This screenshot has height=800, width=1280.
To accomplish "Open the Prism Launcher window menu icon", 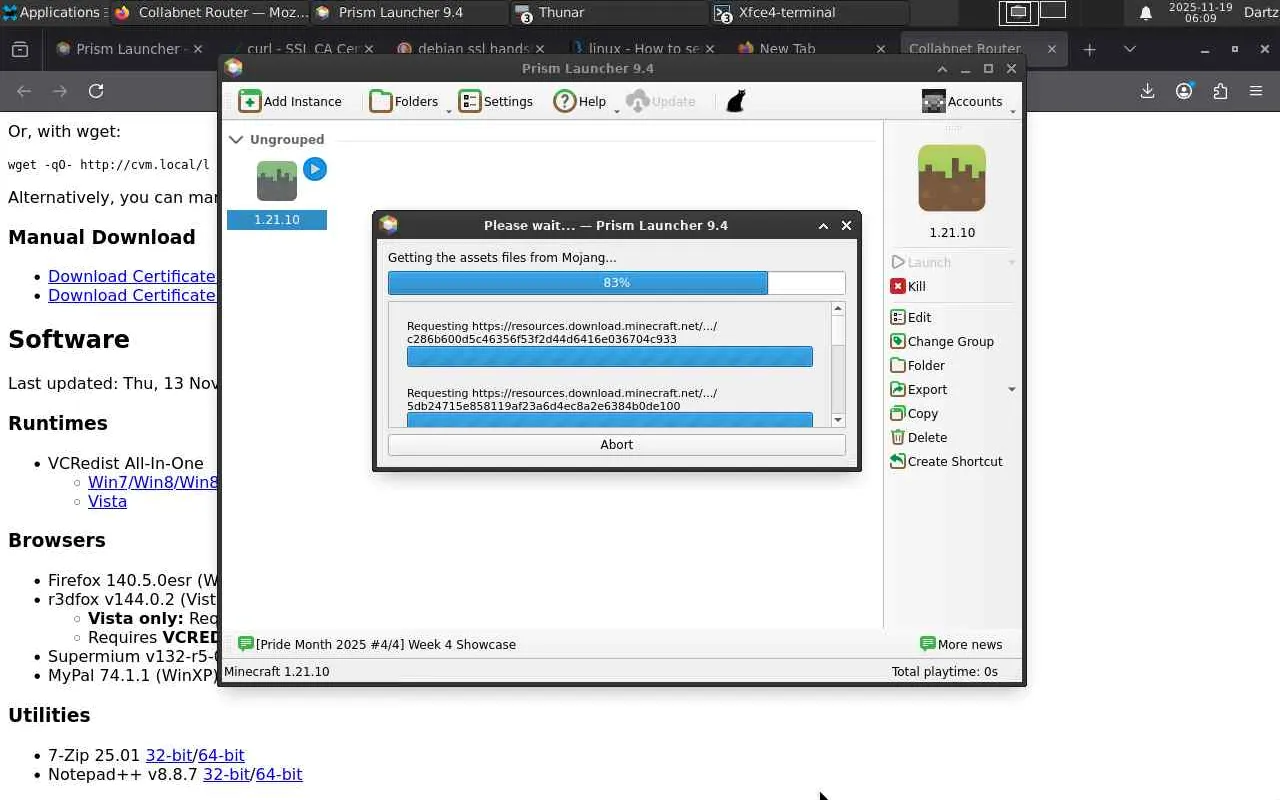I will [234, 68].
